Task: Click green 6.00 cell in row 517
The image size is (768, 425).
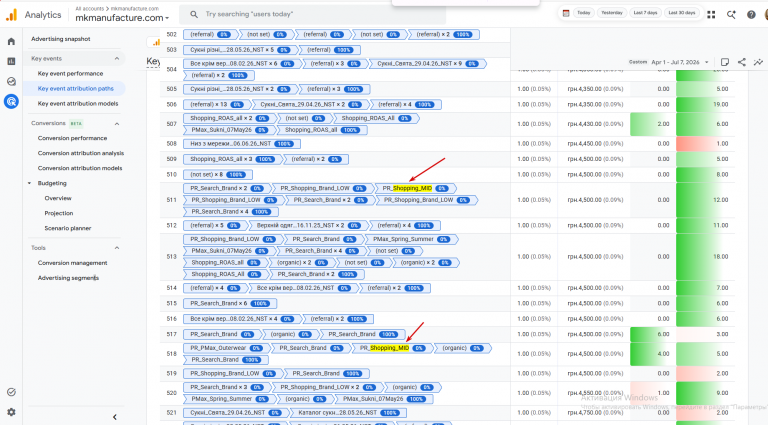Action: click(x=653, y=334)
